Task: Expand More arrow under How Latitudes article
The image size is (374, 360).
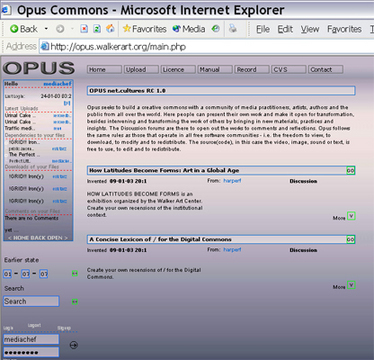Action: [x=351, y=216]
